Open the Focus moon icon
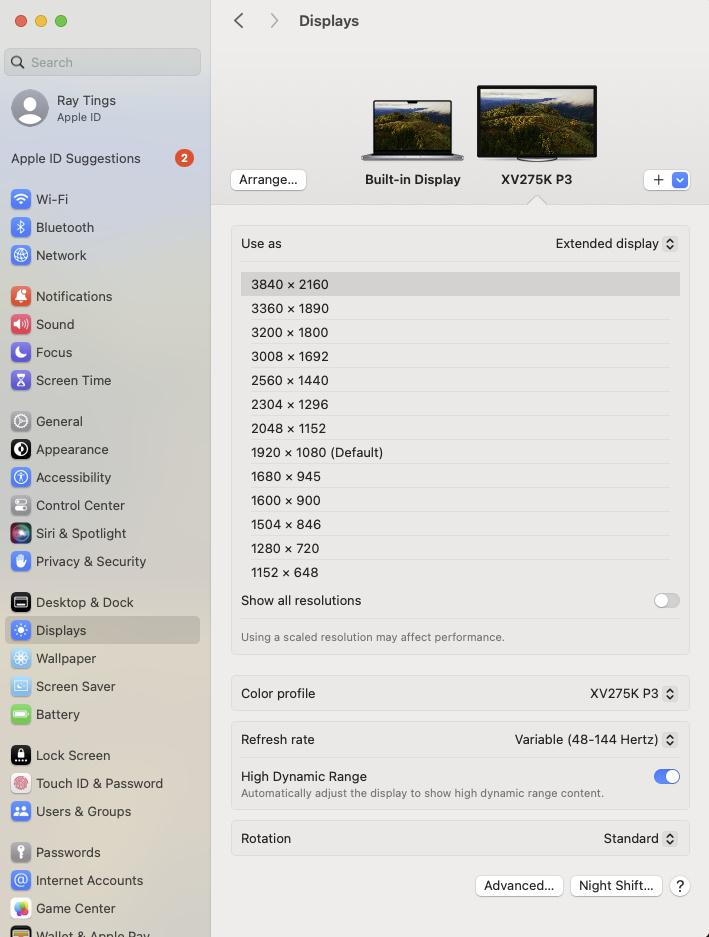Image resolution: width=709 pixels, height=937 pixels. click(21, 352)
